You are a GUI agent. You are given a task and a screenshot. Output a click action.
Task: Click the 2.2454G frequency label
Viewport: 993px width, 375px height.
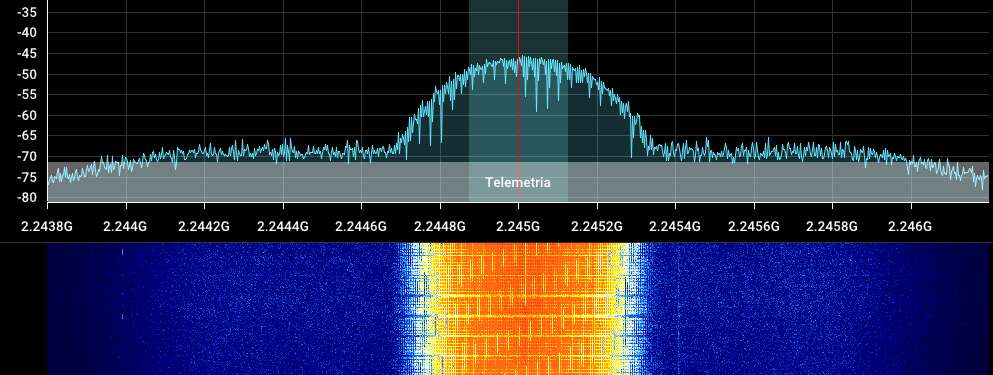(x=676, y=226)
